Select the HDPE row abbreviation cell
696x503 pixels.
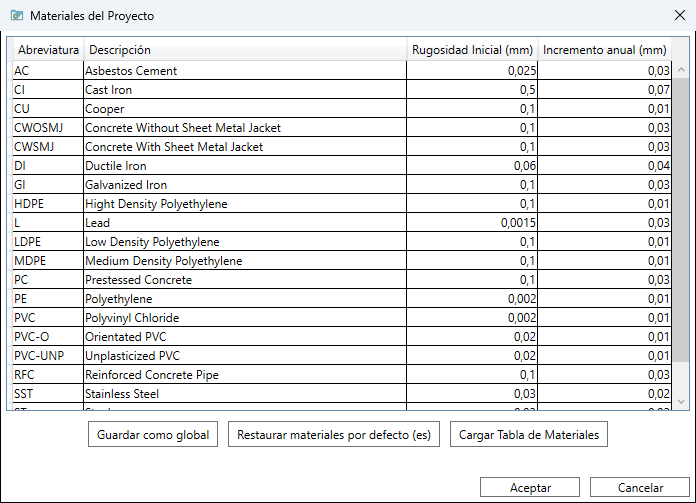(48, 204)
